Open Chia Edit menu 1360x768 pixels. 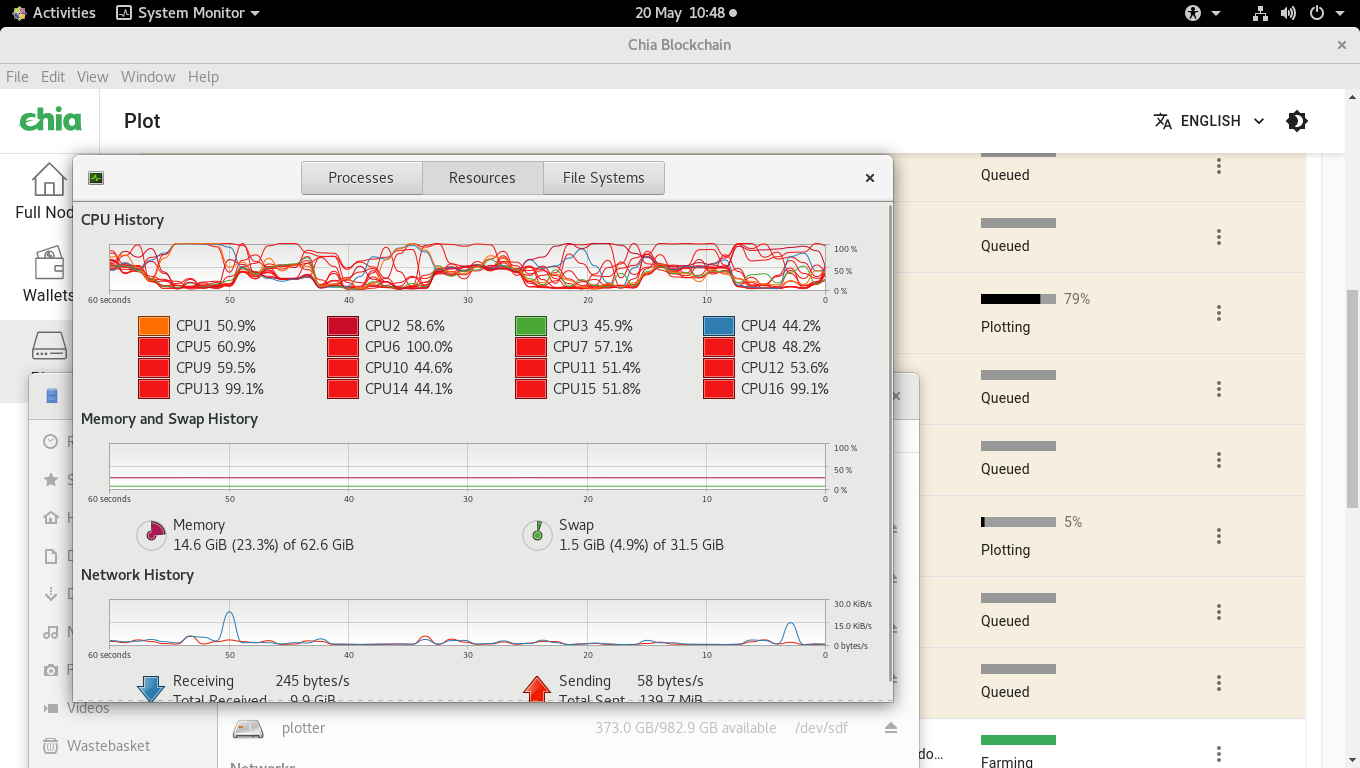[53, 77]
